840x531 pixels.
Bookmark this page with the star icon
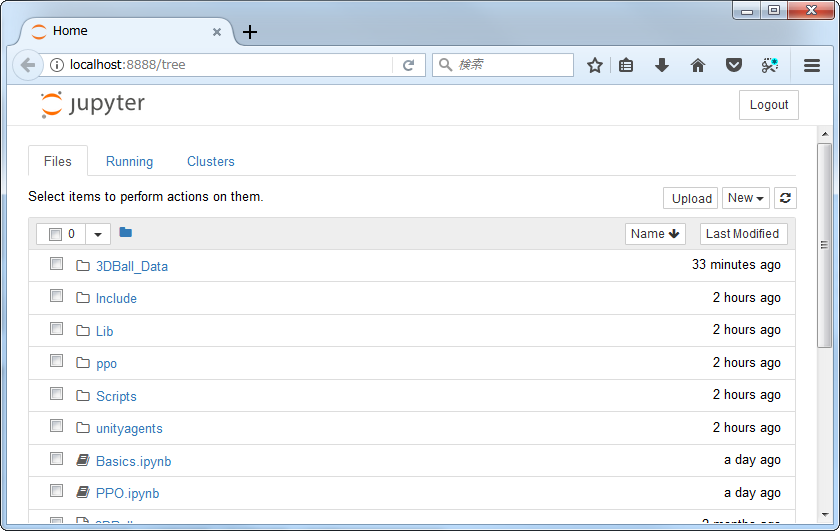click(595, 65)
